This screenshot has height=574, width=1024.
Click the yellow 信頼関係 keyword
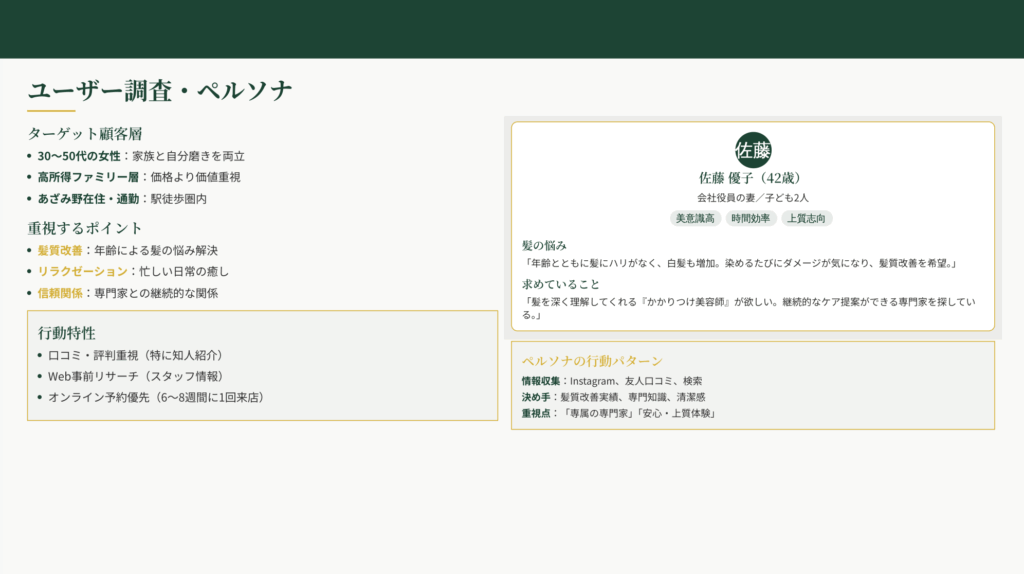pos(60,294)
